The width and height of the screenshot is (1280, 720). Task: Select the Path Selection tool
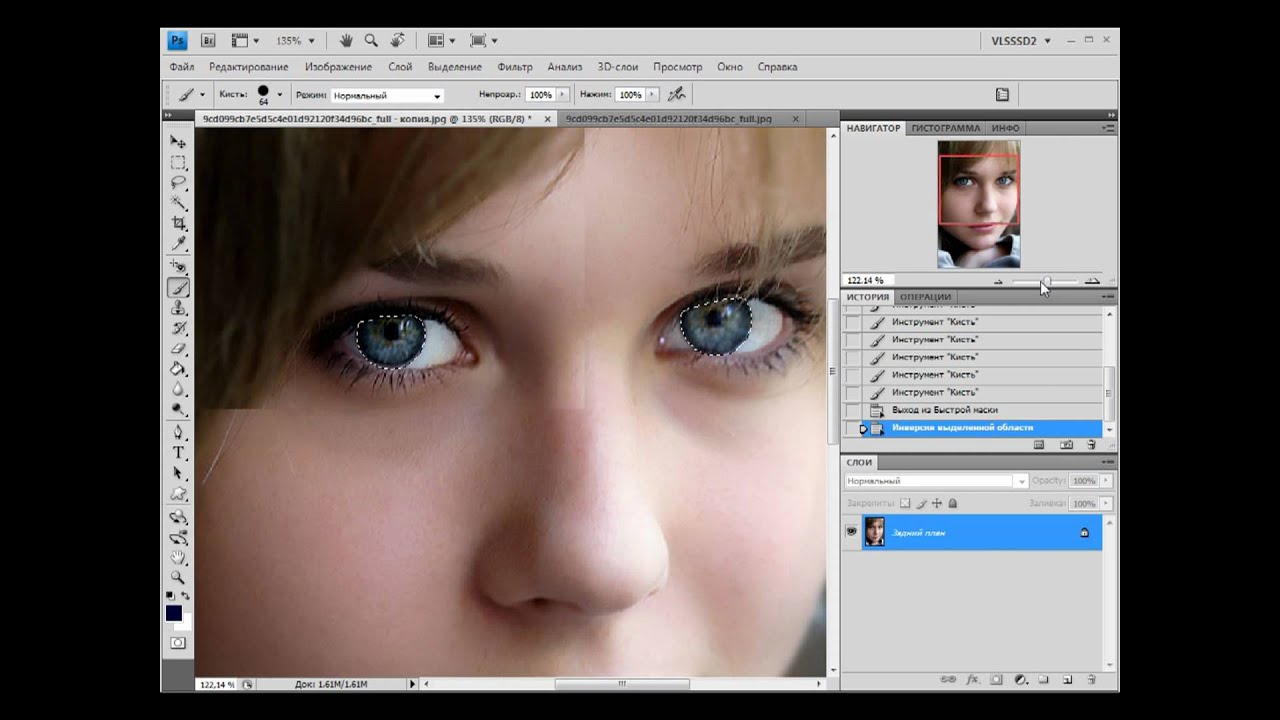(178, 473)
